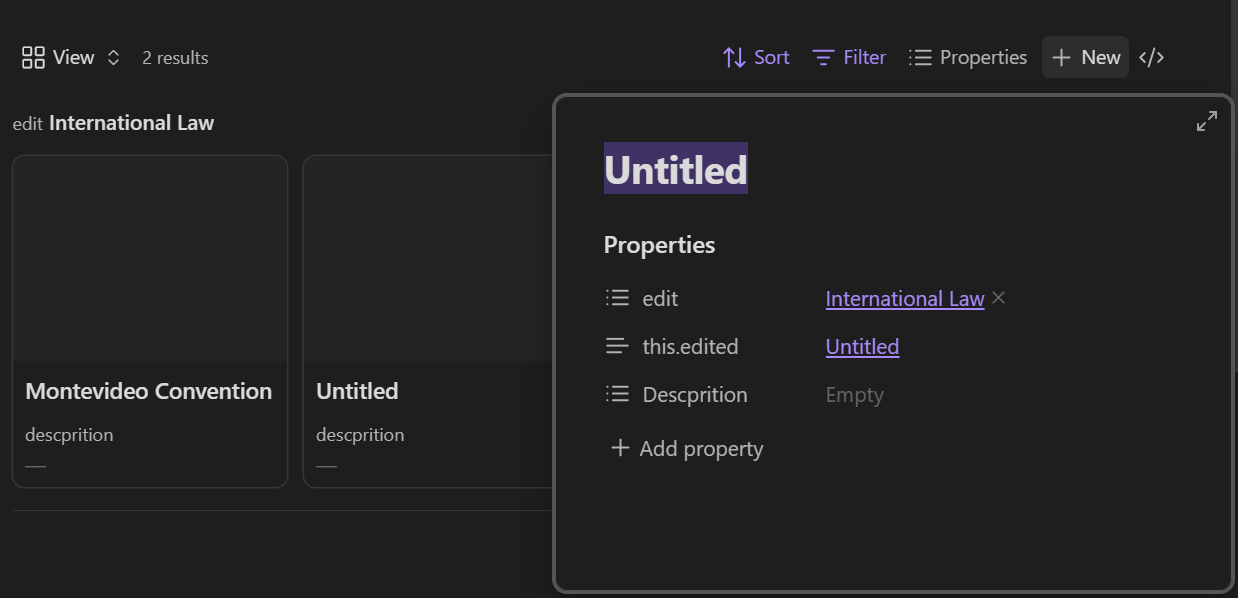Click the Sort arrows icon

(734, 58)
